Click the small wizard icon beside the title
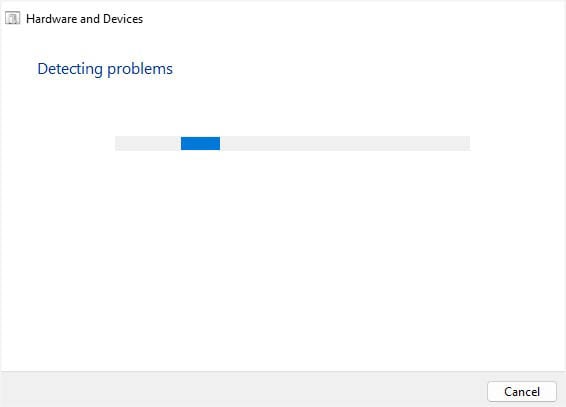The height and width of the screenshot is (407, 566). [x=13, y=18]
